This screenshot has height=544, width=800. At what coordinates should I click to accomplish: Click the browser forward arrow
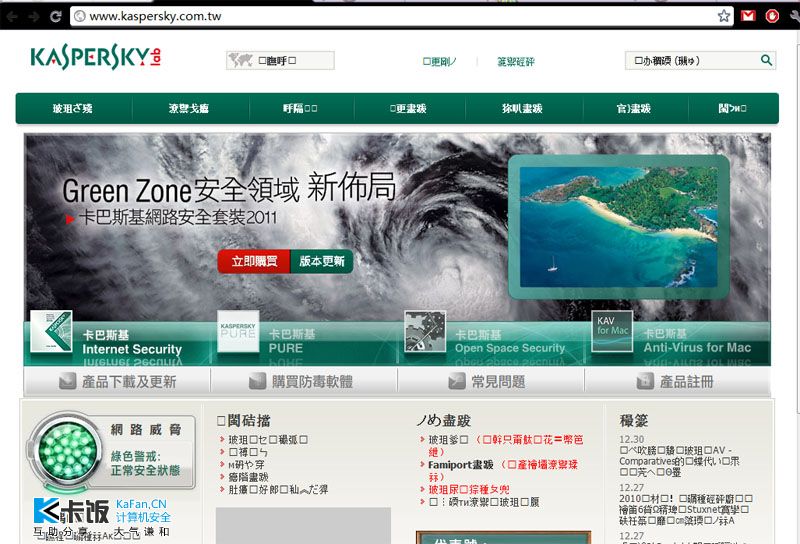[x=34, y=16]
